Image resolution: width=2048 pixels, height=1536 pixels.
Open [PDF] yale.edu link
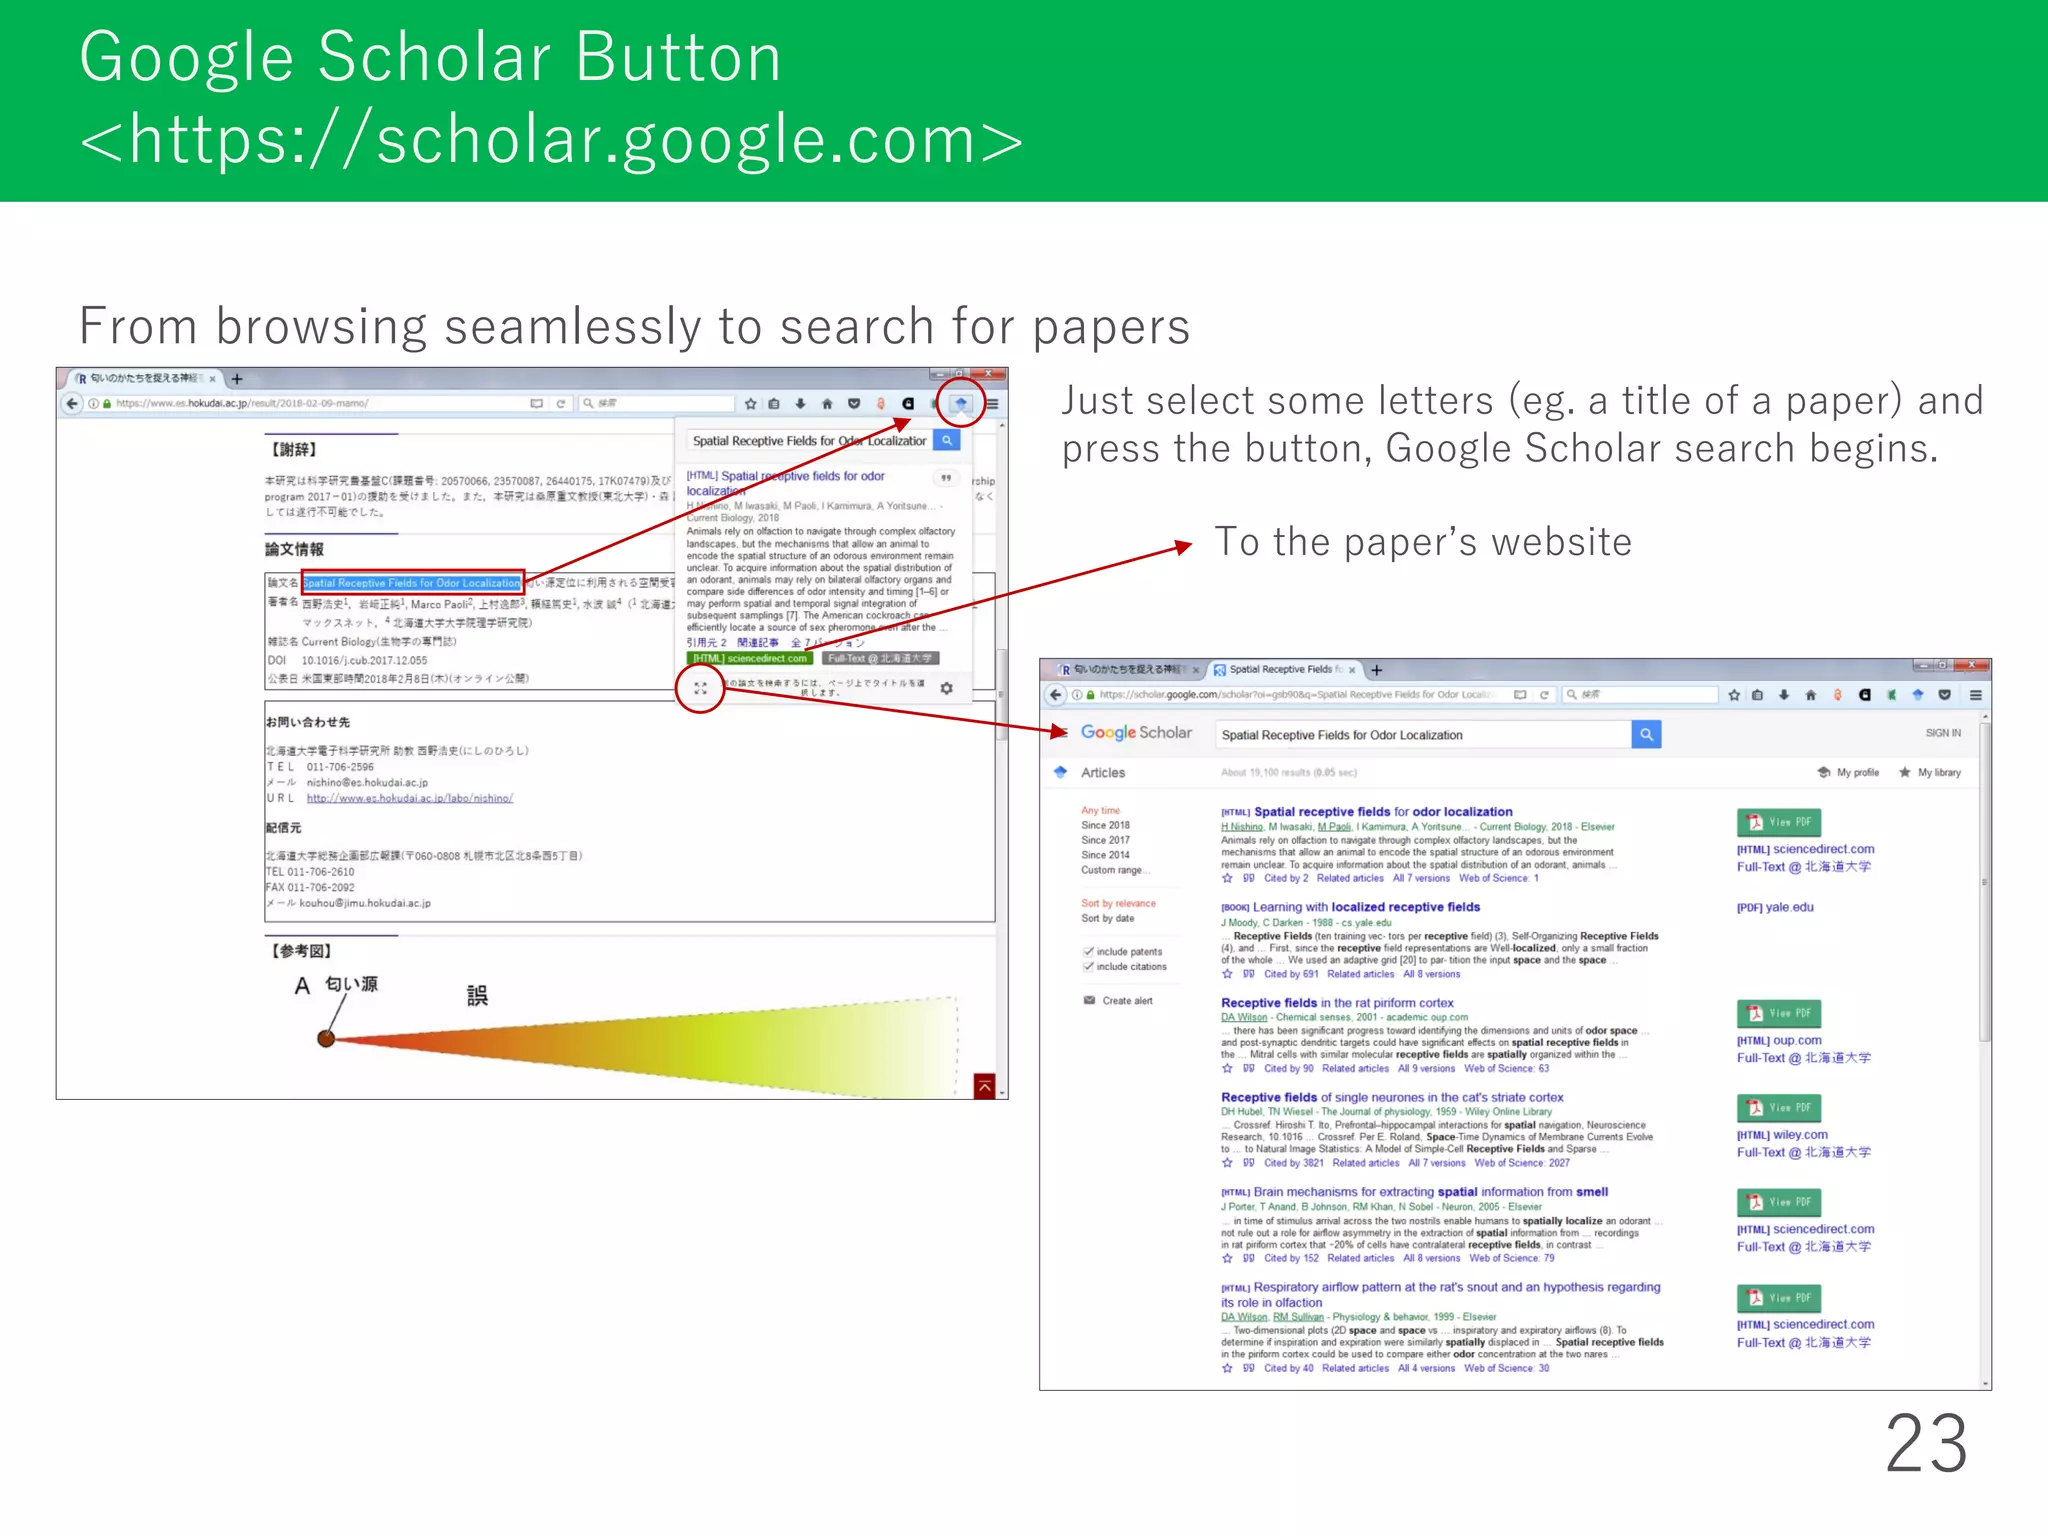[1775, 908]
